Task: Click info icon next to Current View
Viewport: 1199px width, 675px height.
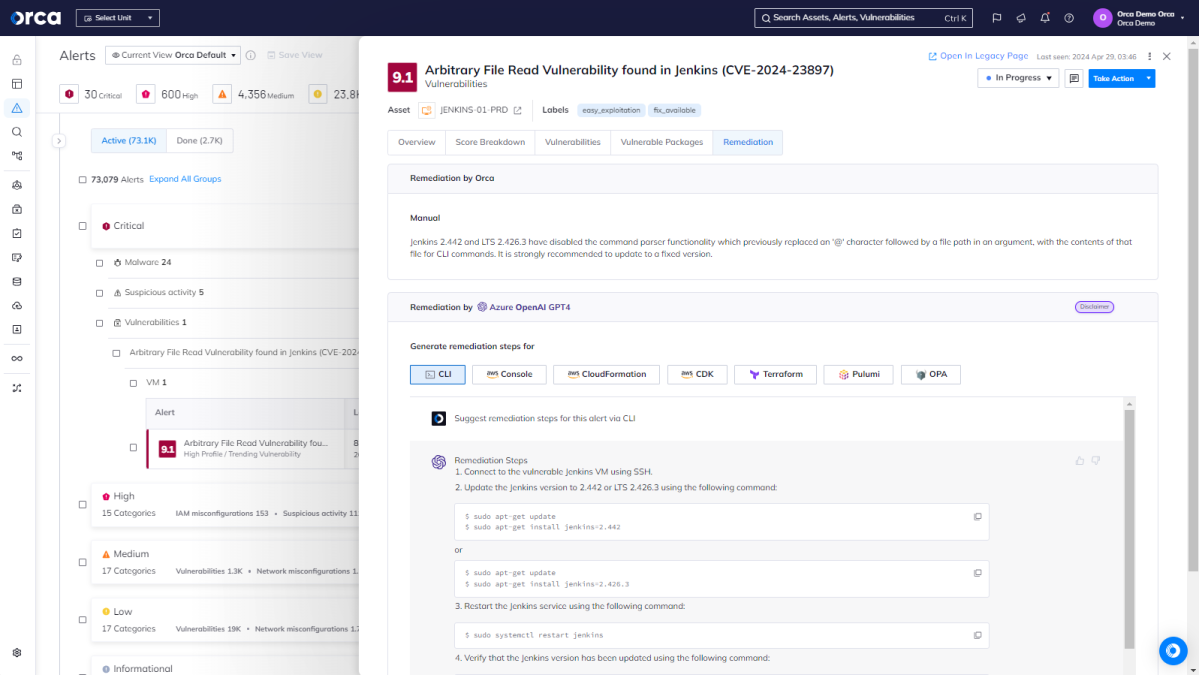Action: (251, 55)
